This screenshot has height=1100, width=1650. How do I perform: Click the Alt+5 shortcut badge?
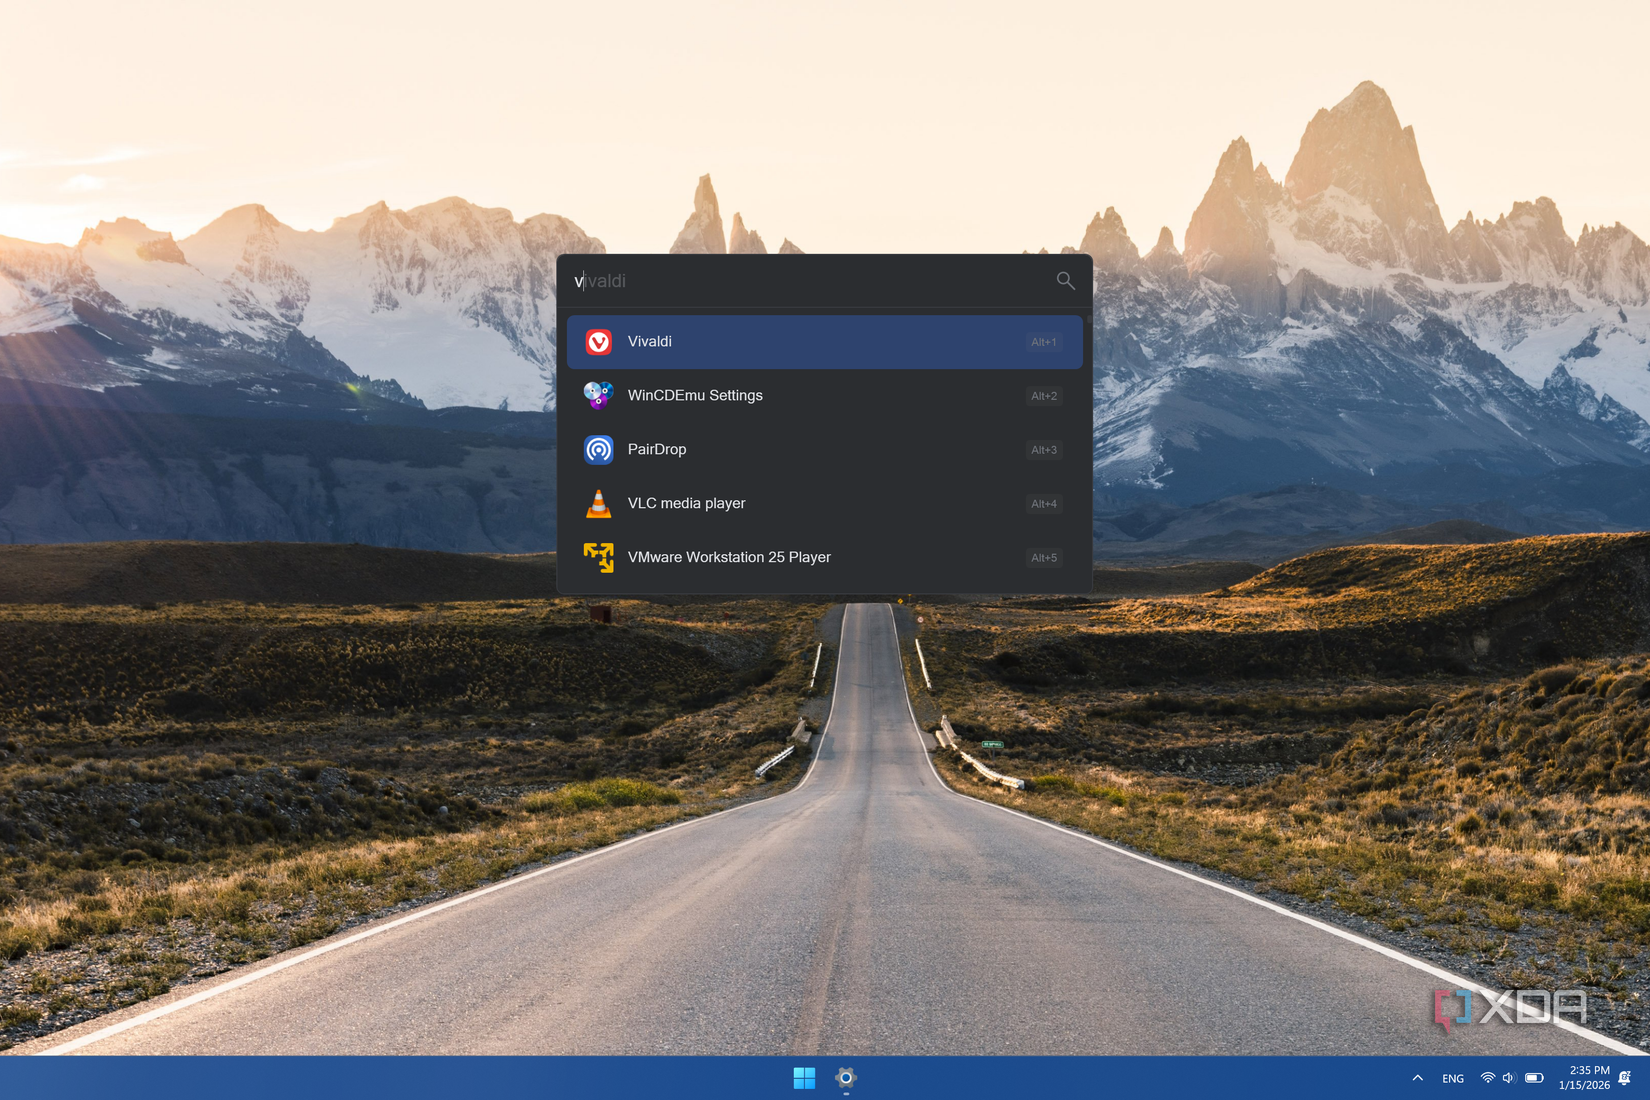1043,557
